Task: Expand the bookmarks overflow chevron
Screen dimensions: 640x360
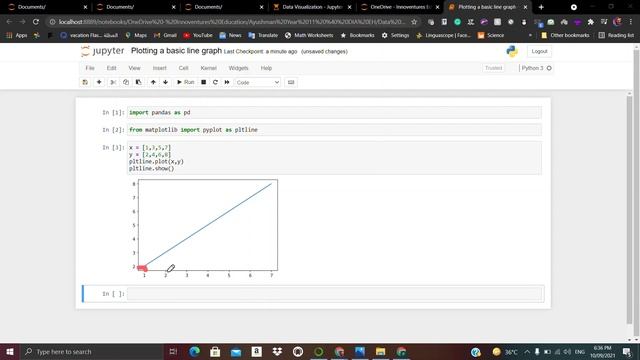Action: (530, 36)
